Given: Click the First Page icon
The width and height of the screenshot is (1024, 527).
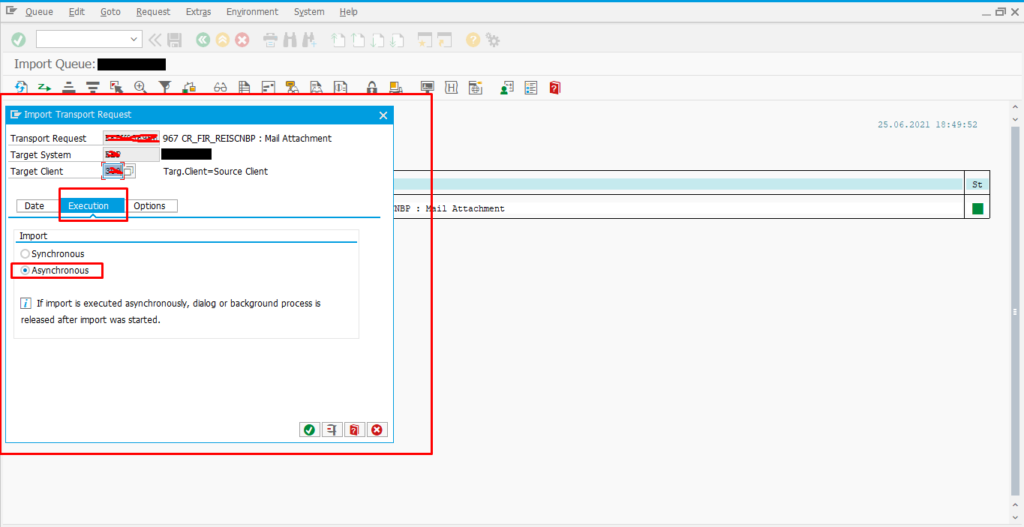Looking at the screenshot, I should click(x=338, y=40).
